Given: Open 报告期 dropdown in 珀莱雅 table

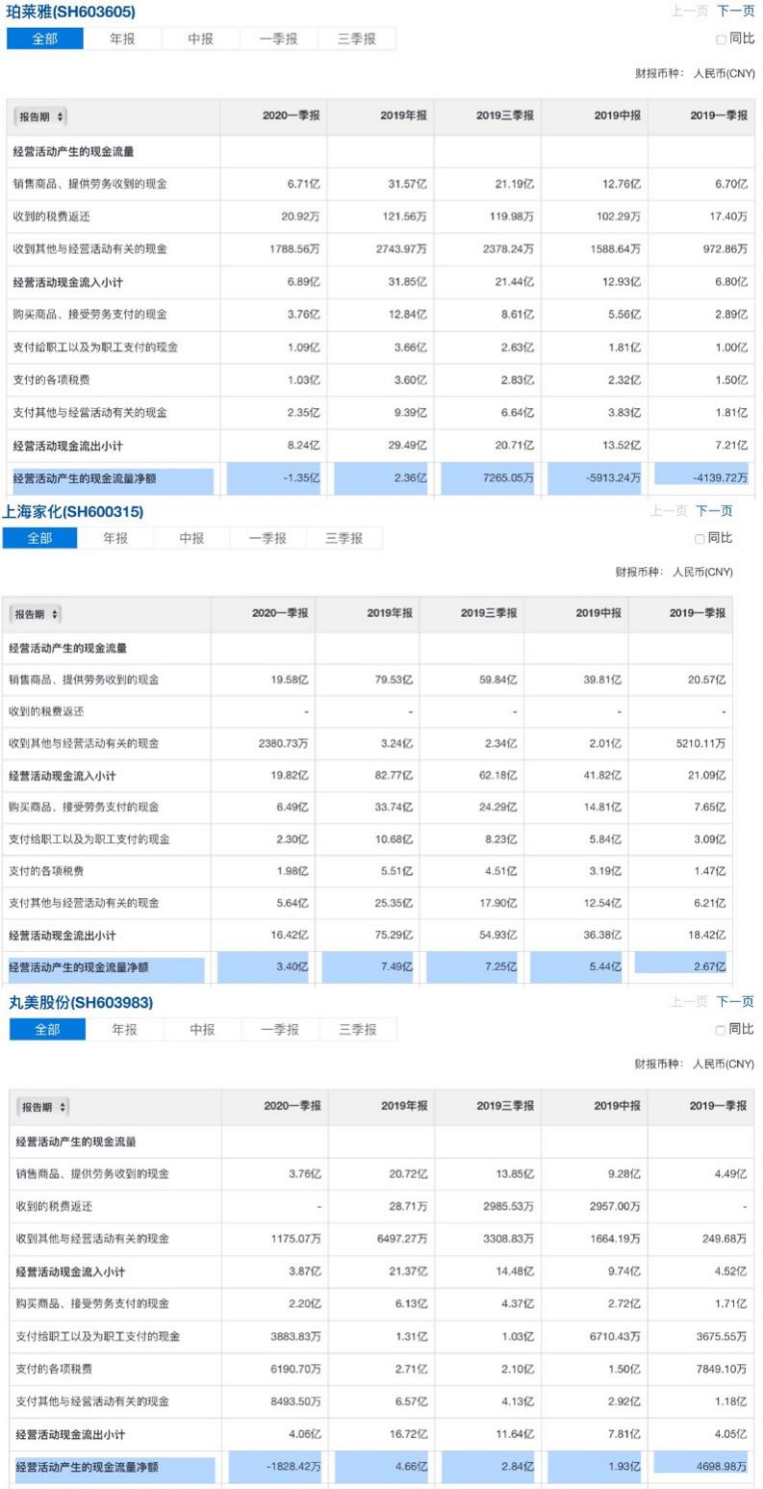Looking at the screenshot, I should pyautogui.click(x=42, y=117).
